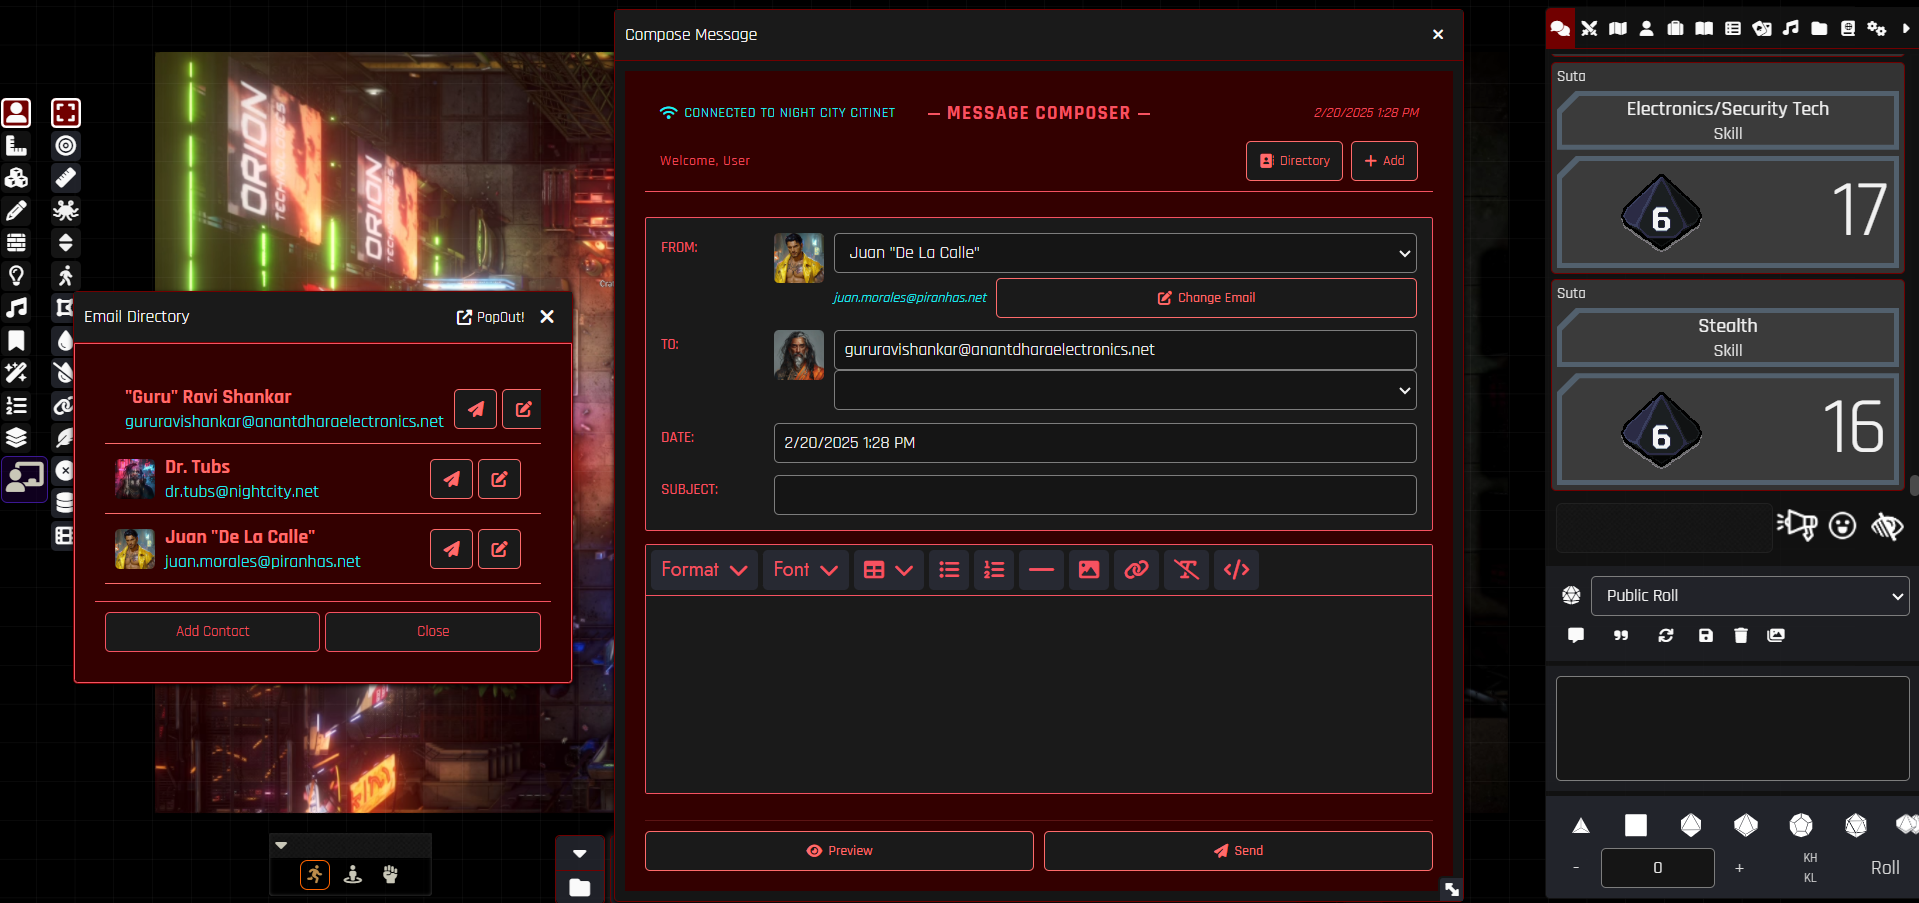This screenshot has height=903, width=1919.
Task: Select the Measurement Controls ruler tool
Action: tap(16, 146)
